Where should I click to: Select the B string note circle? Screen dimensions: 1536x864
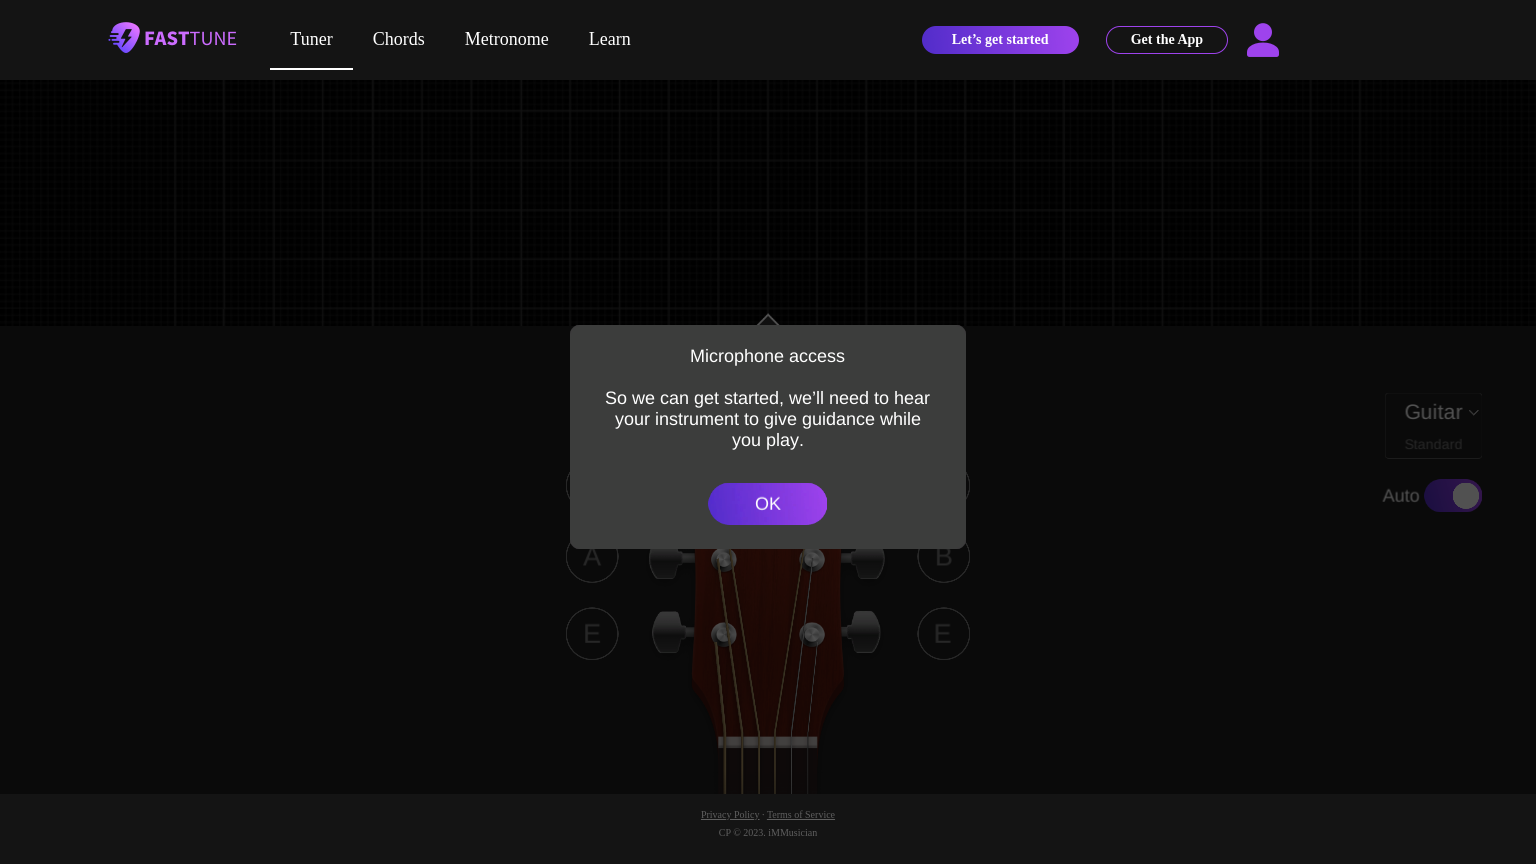click(943, 557)
